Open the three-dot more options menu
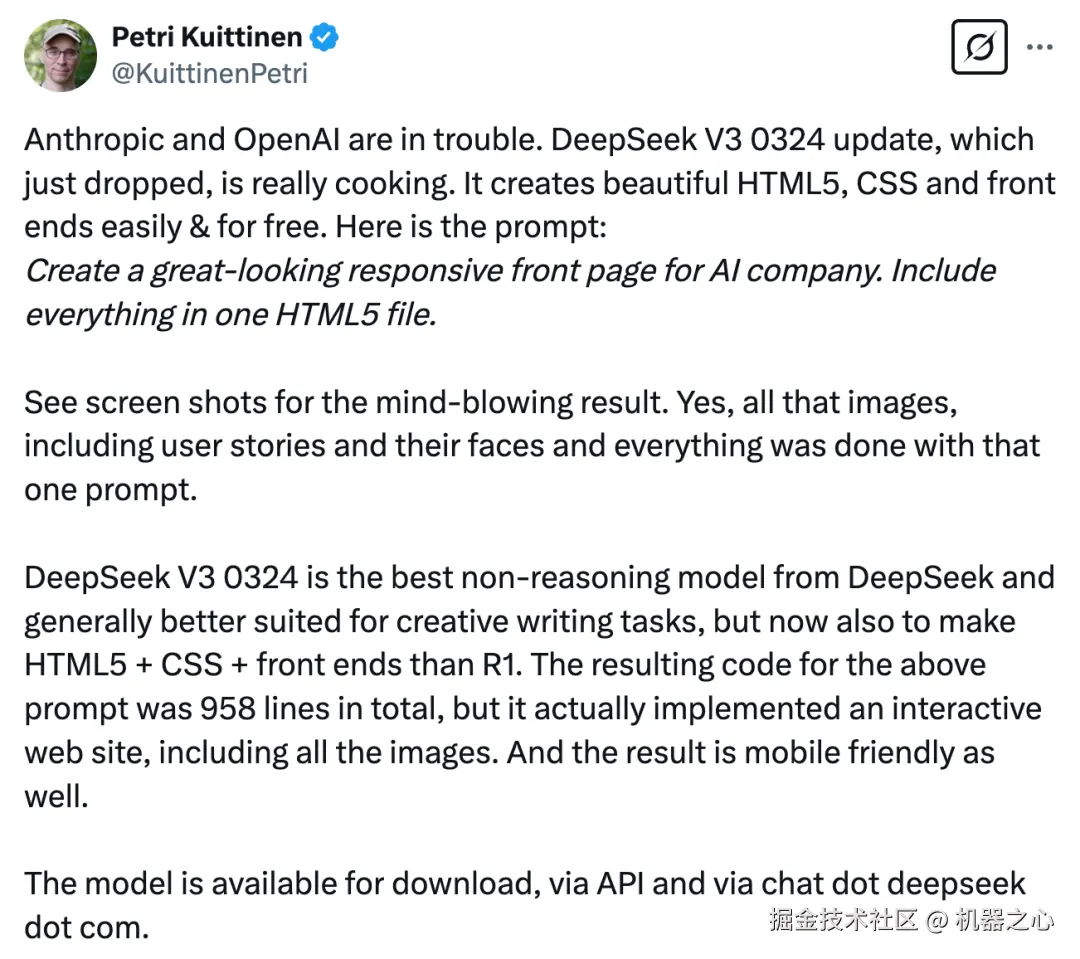1080x959 pixels. point(1039,47)
